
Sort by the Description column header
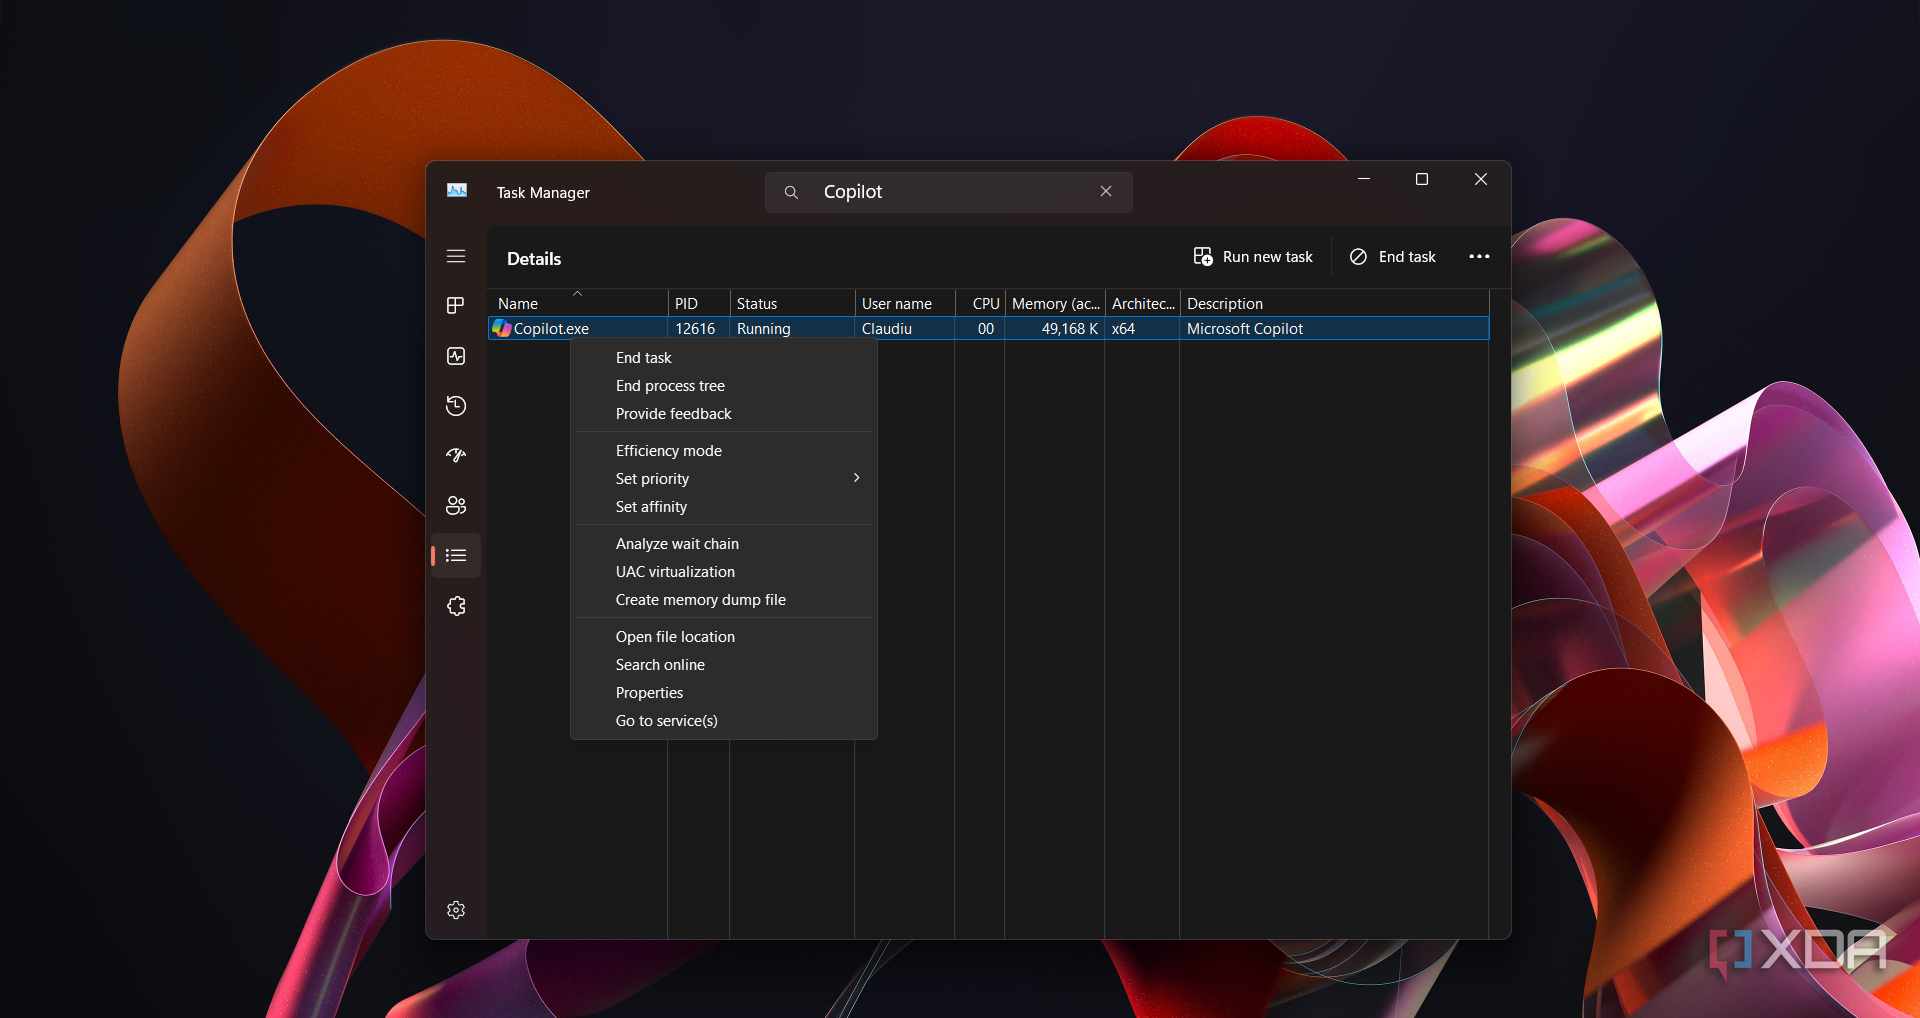[1334, 303]
